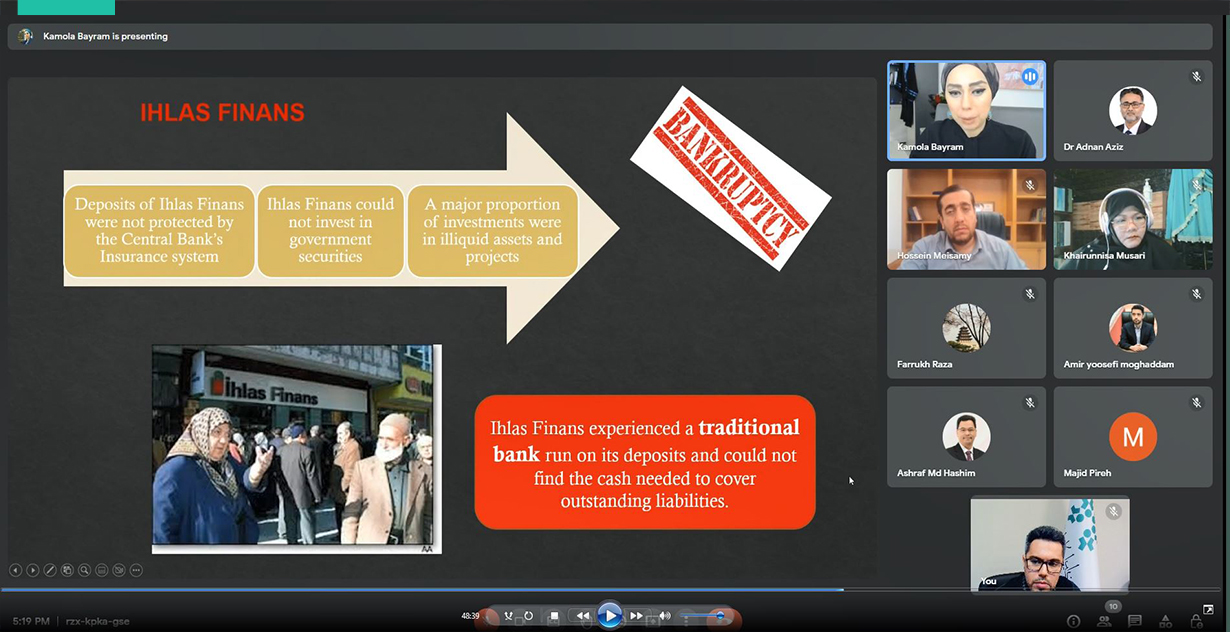The height and width of the screenshot is (632, 1230).
Task: Open host controls lock icon
Action: [x=1196, y=621]
